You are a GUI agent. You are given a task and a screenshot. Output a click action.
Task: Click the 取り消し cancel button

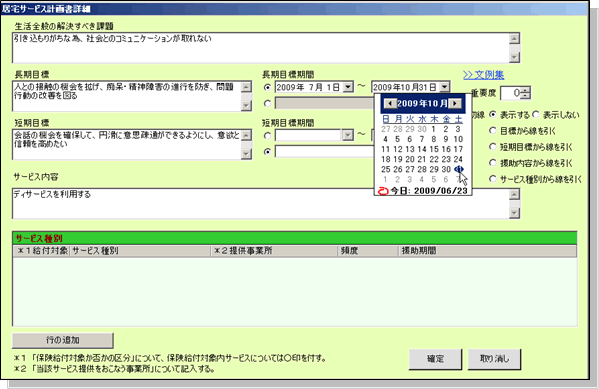tap(494, 359)
